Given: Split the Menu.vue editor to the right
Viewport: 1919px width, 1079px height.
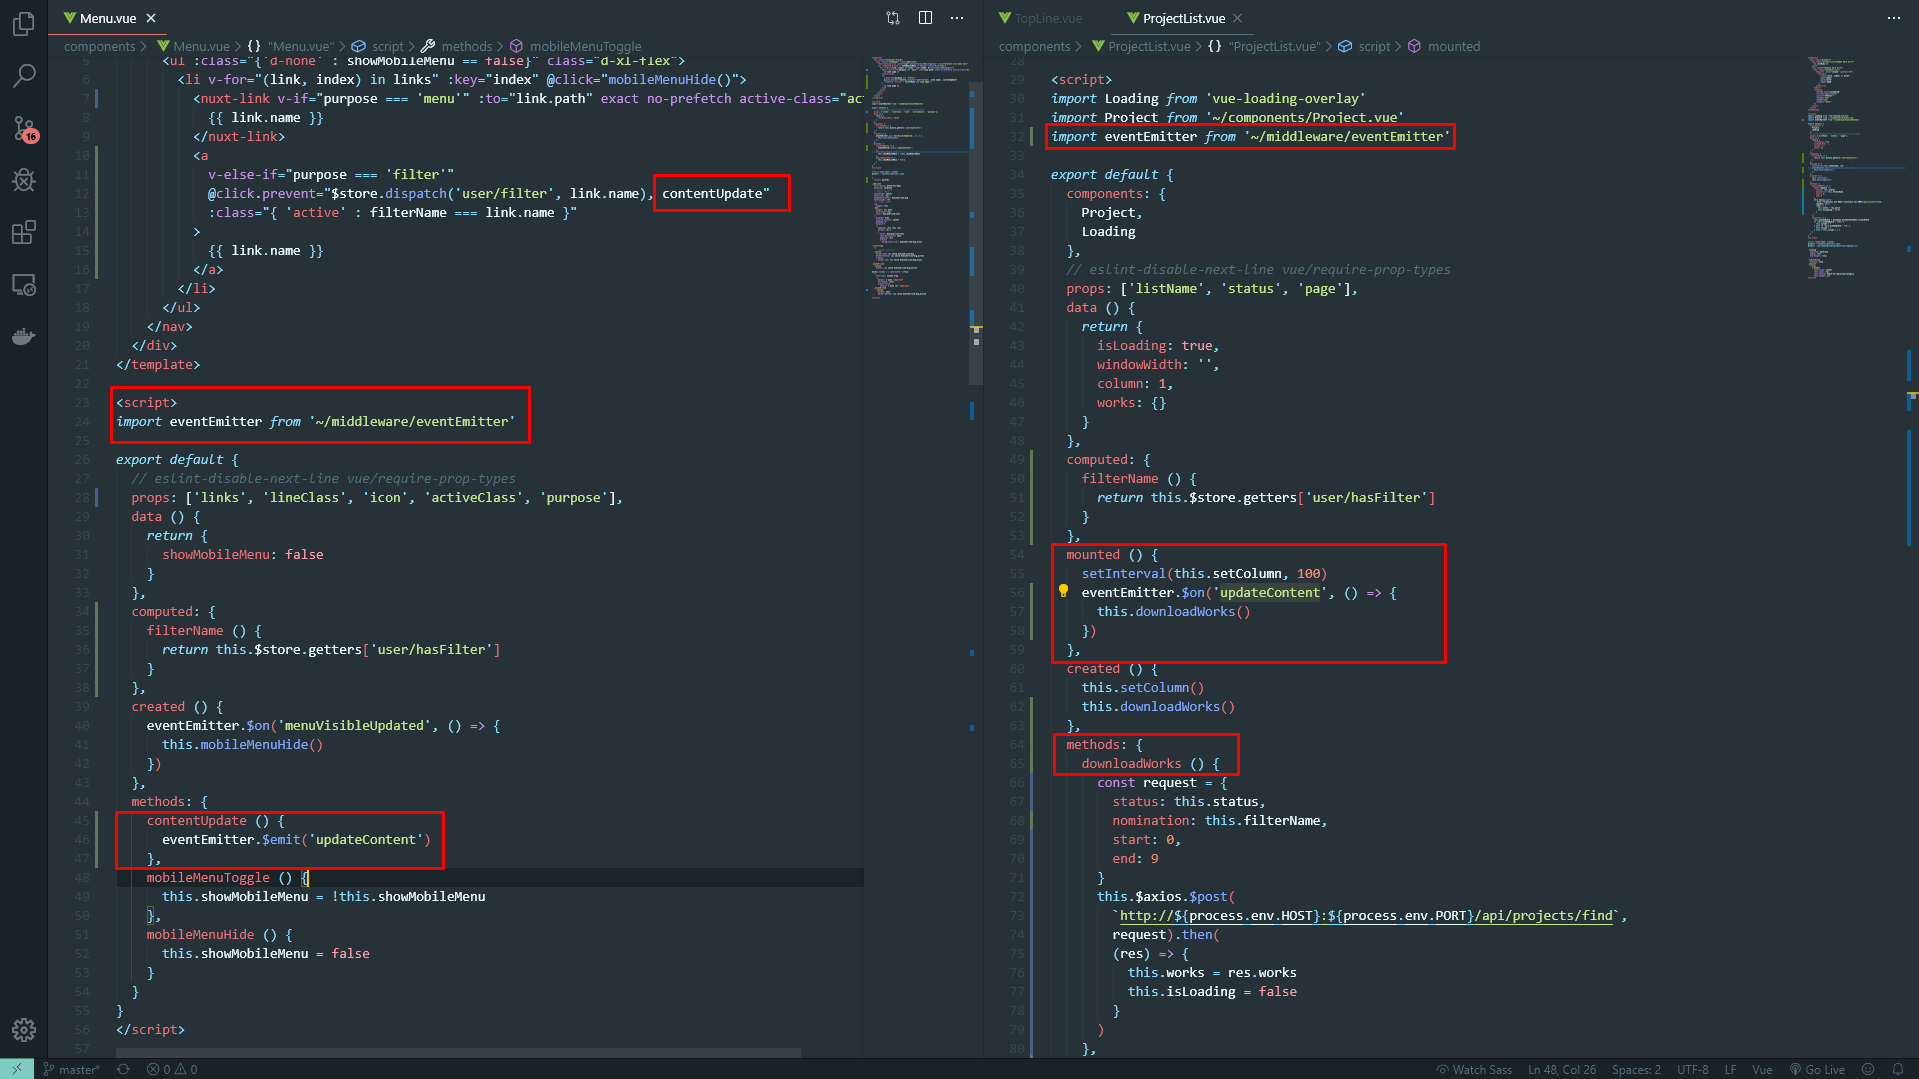Looking at the screenshot, I should pyautogui.click(x=925, y=18).
